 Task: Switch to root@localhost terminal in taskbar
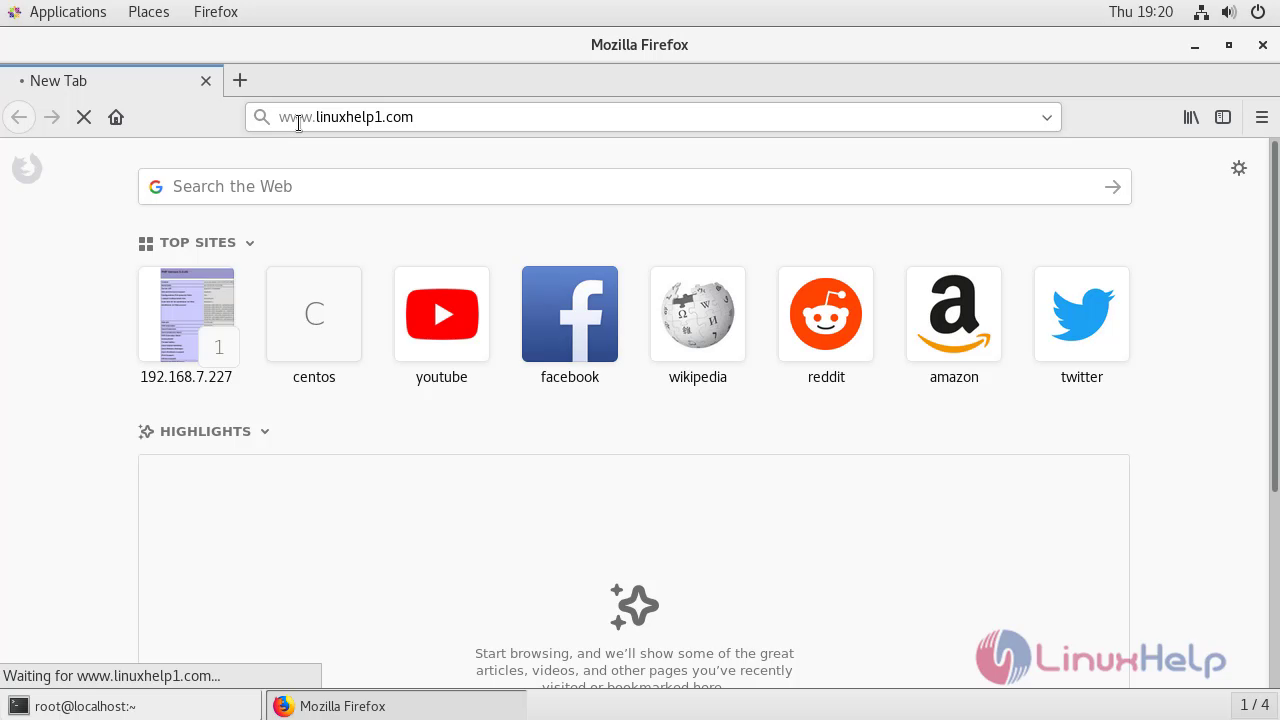(x=132, y=706)
